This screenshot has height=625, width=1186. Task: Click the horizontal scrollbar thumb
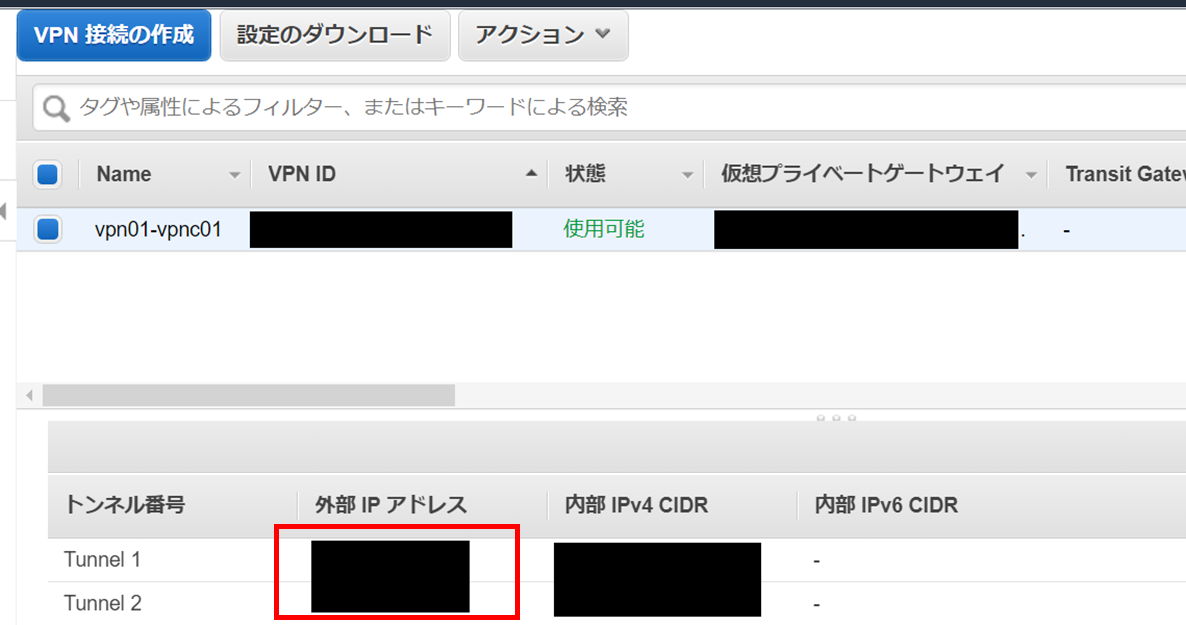click(248, 396)
